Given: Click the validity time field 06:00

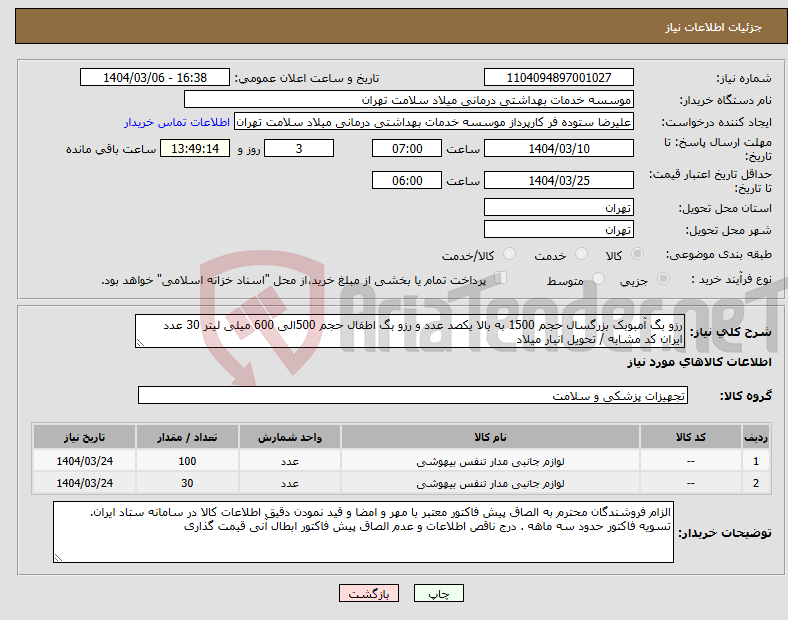Looking at the screenshot, I should click(407, 180).
